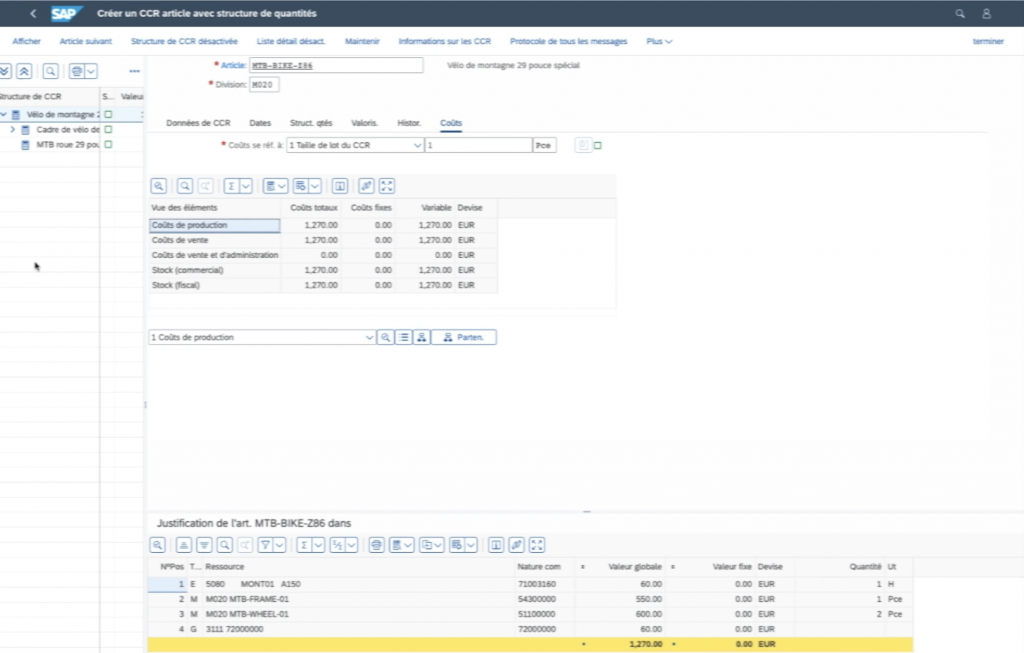Click sort ascending icon in justification toolbar
This screenshot has height=653, width=1024.
[x=183, y=545]
